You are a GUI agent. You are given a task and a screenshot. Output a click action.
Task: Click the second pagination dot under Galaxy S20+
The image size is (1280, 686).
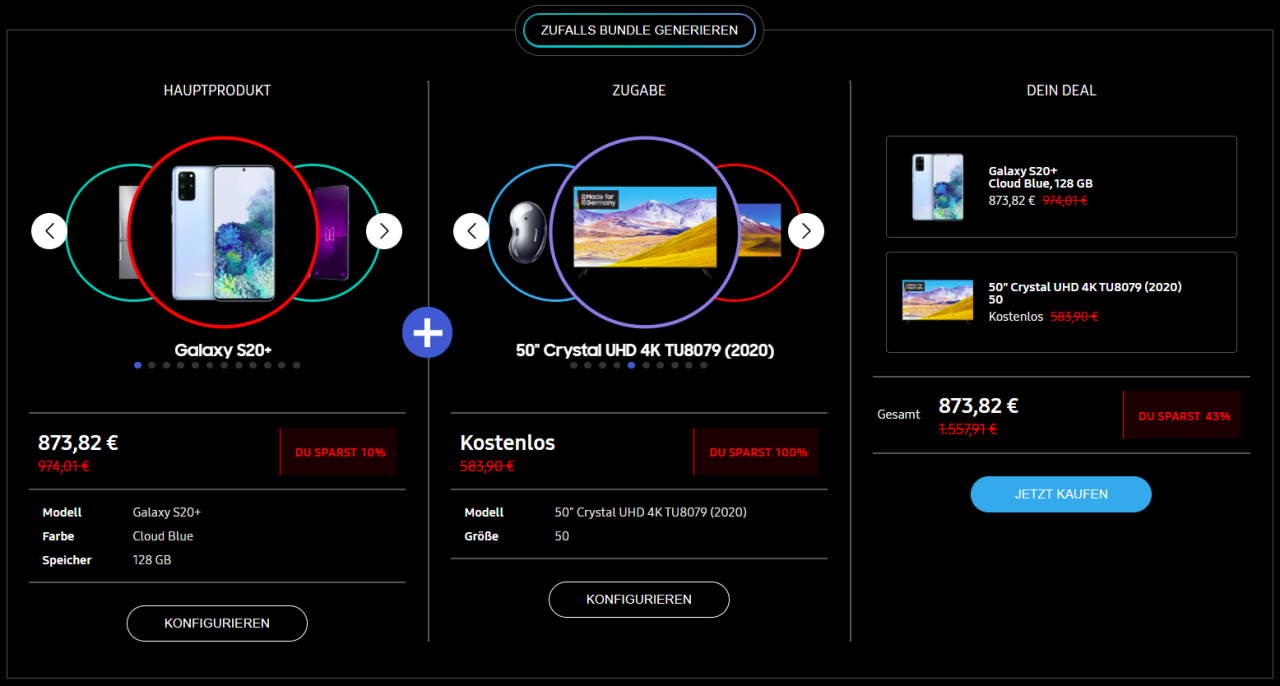point(152,365)
